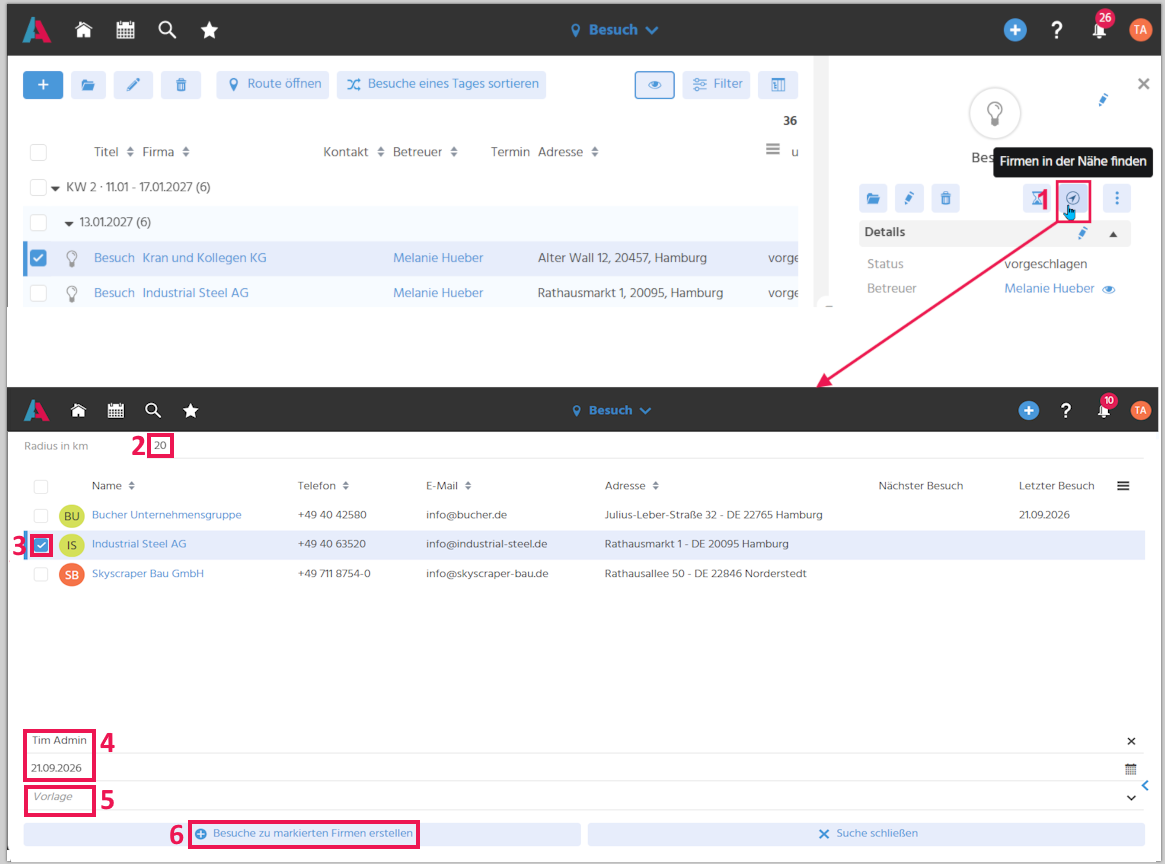Delete visit using the trash icon in detail panel
1165x864 pixels.
[x=945, y=198]
